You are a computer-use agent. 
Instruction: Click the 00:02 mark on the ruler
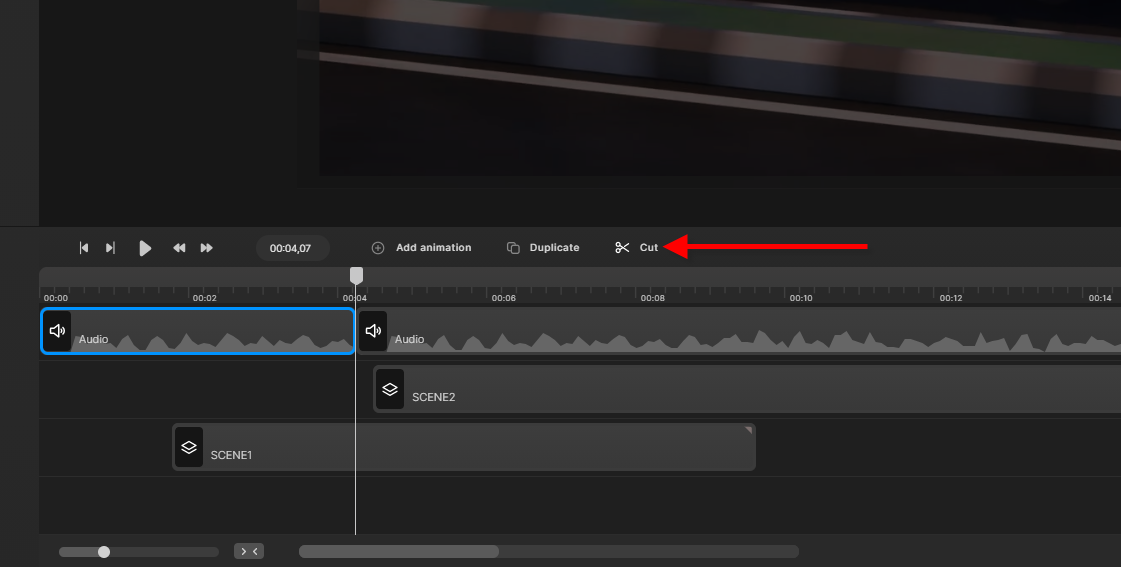coord(204,297)
